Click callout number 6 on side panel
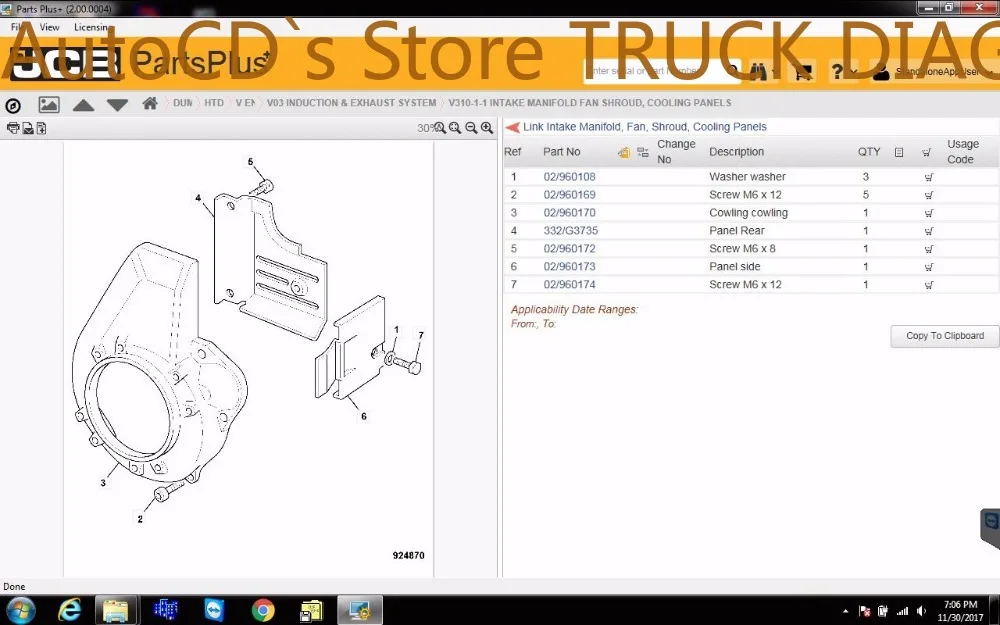The width and height of the screenshot is (1000, 625). point(364,416)
